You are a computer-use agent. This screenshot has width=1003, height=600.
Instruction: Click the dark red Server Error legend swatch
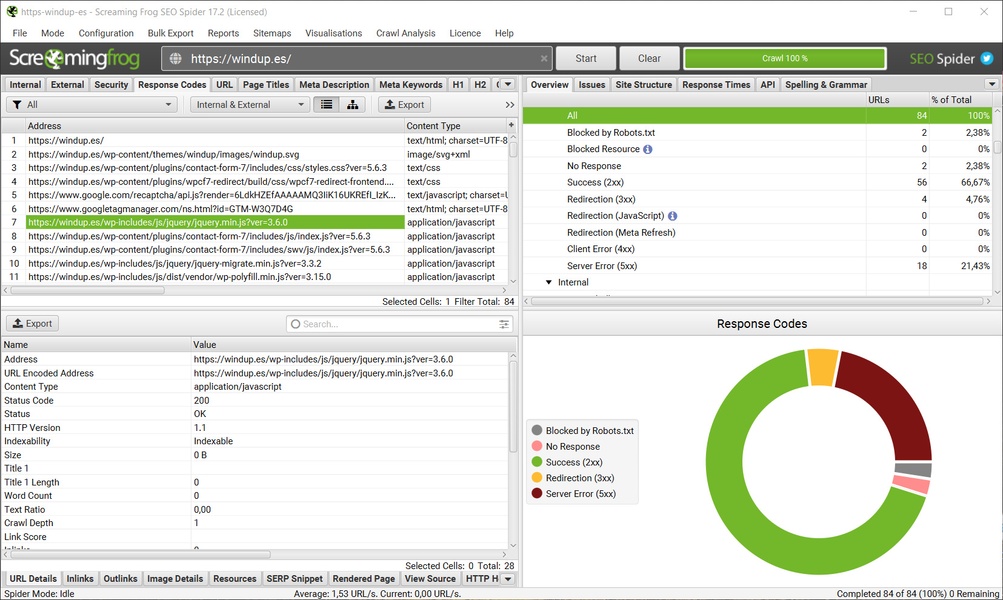coord(537,493)
